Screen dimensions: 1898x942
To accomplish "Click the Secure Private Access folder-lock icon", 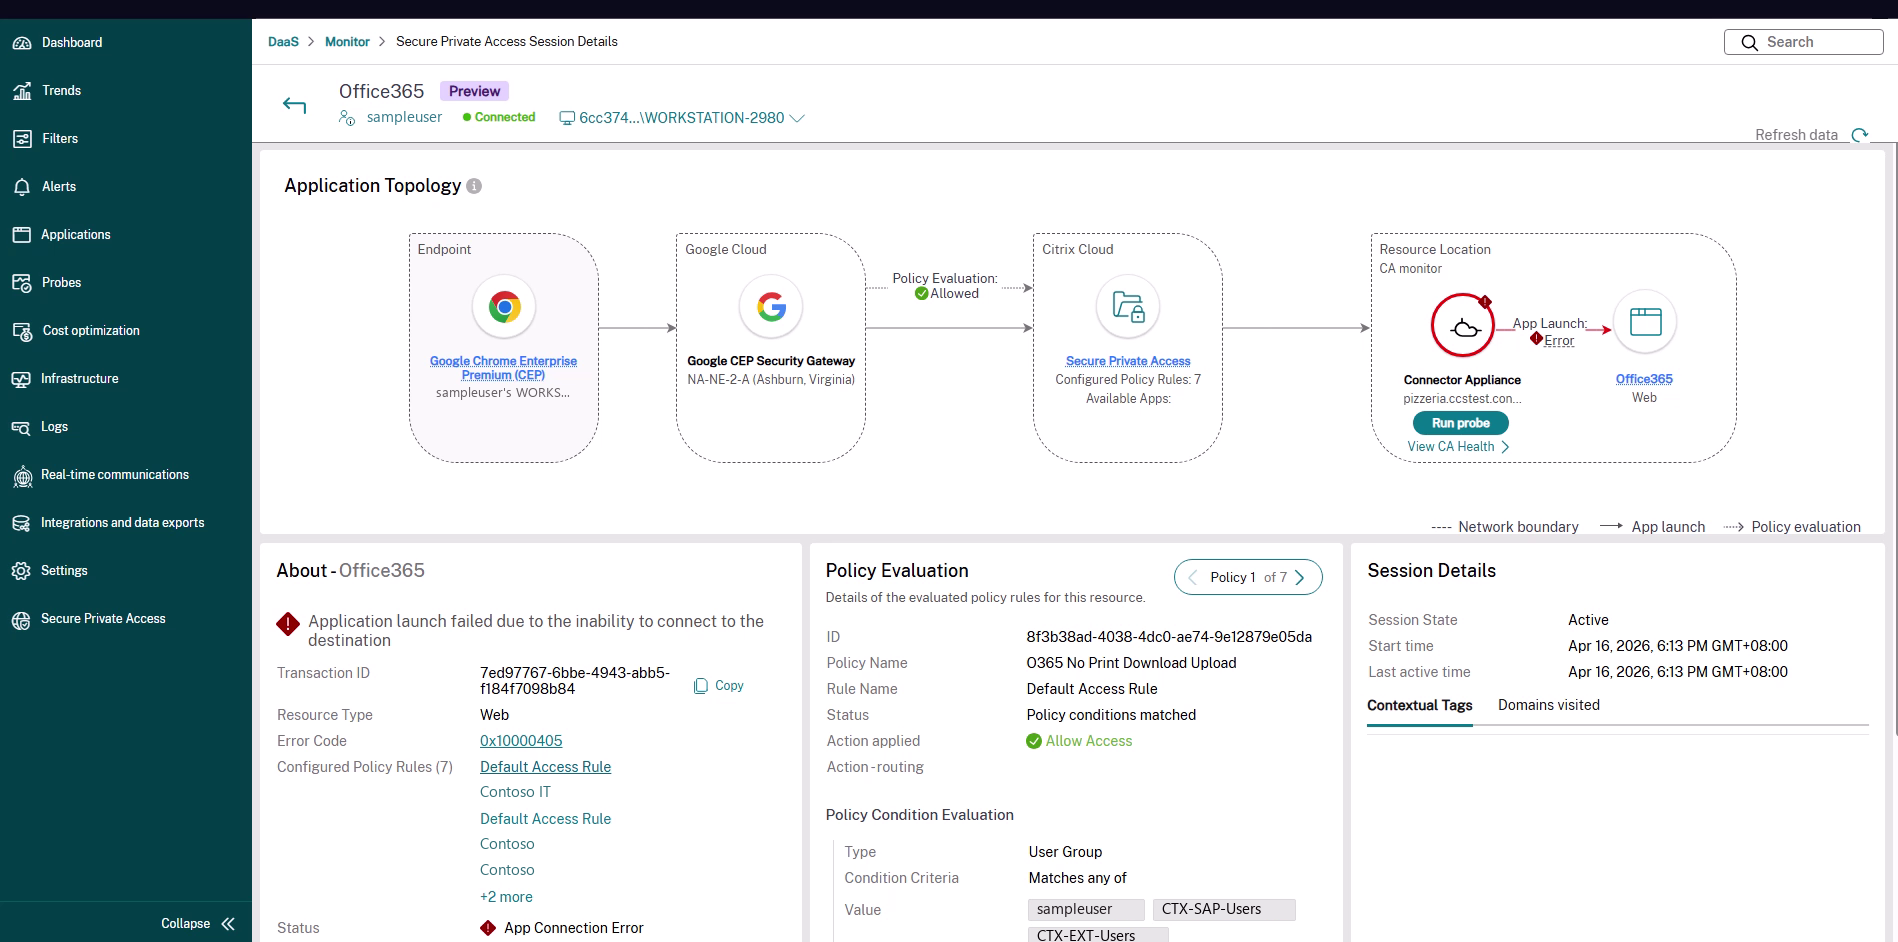I will [x=1128, y=306].
